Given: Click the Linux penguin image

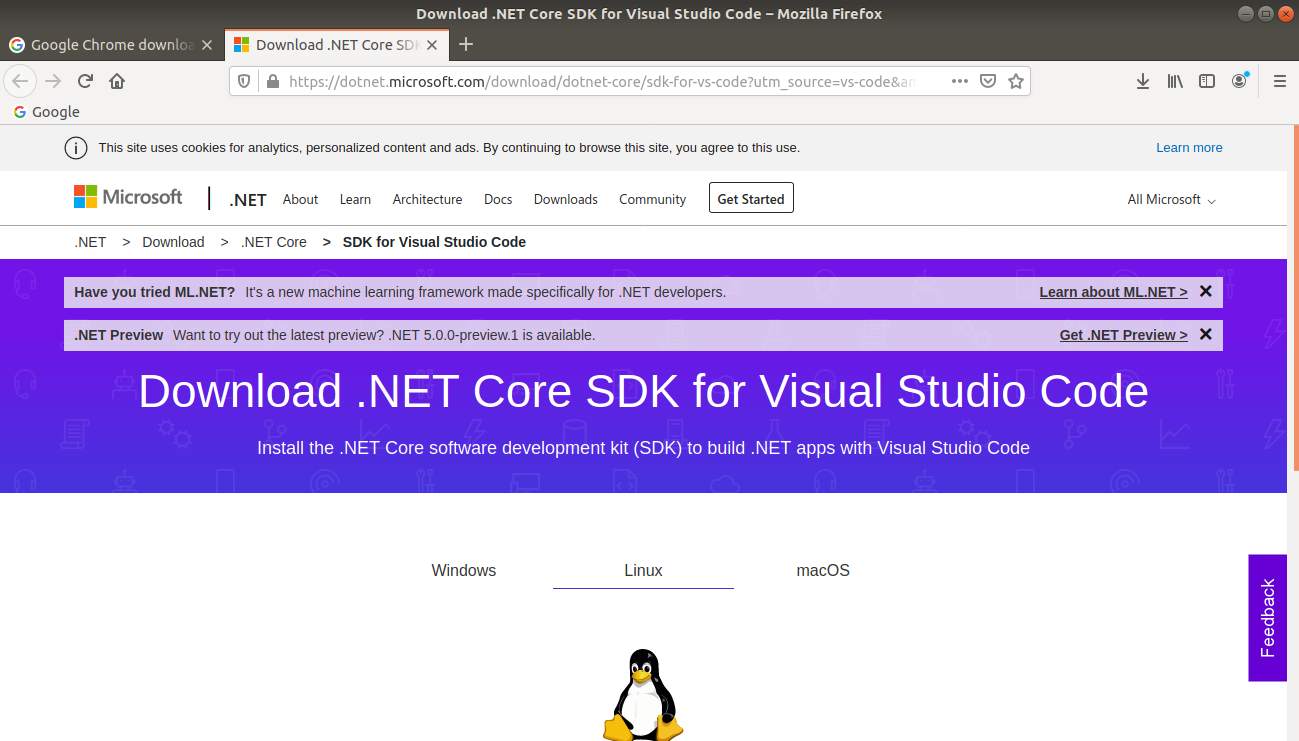Looking at the screenshot, I should tap(643, 694).
